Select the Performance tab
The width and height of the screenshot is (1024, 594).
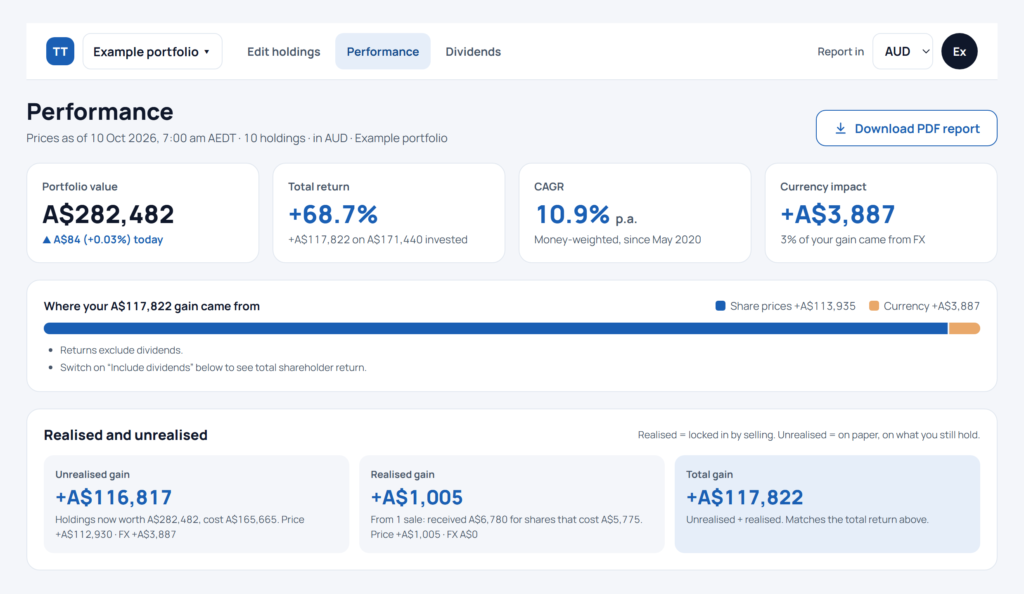pos(383,52)
